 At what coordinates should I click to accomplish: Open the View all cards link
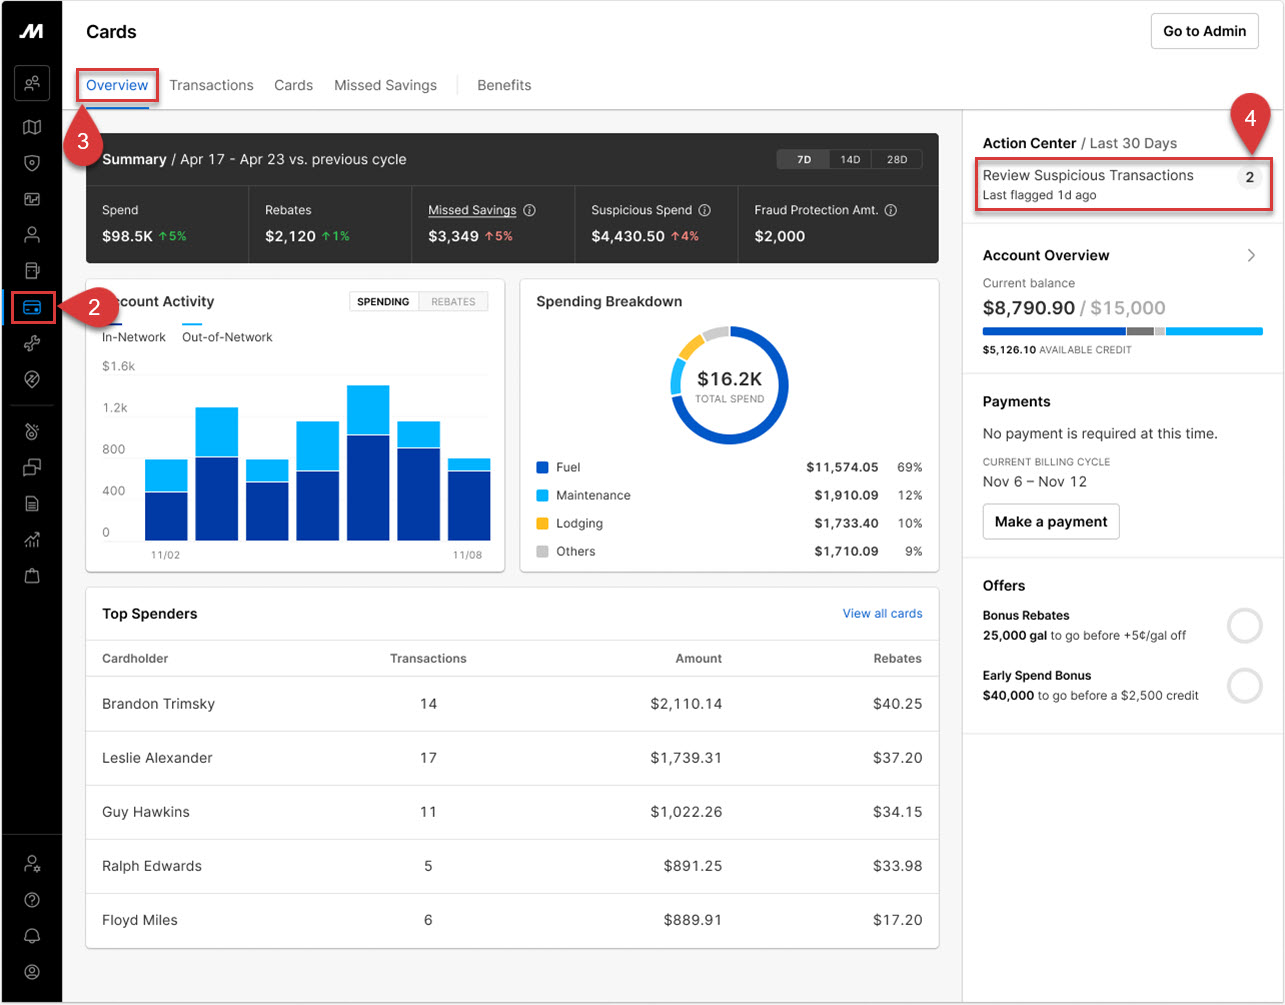coord(882,613)
